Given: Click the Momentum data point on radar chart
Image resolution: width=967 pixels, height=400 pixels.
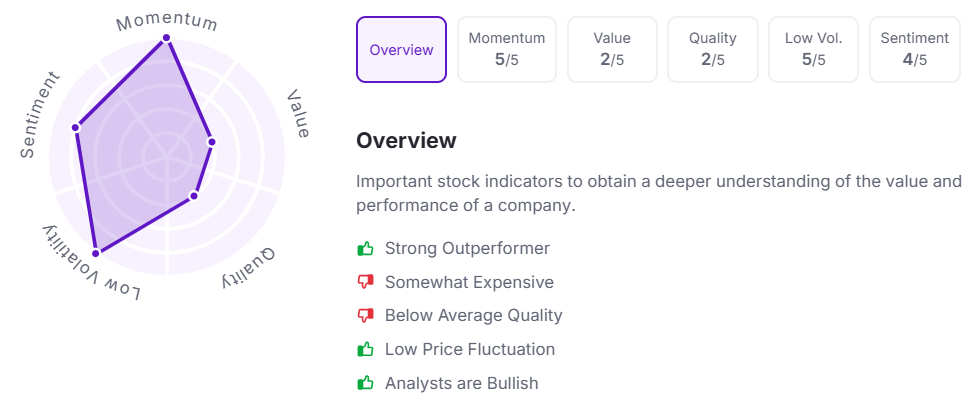Looking at the screenshot, I should point(165,39).
